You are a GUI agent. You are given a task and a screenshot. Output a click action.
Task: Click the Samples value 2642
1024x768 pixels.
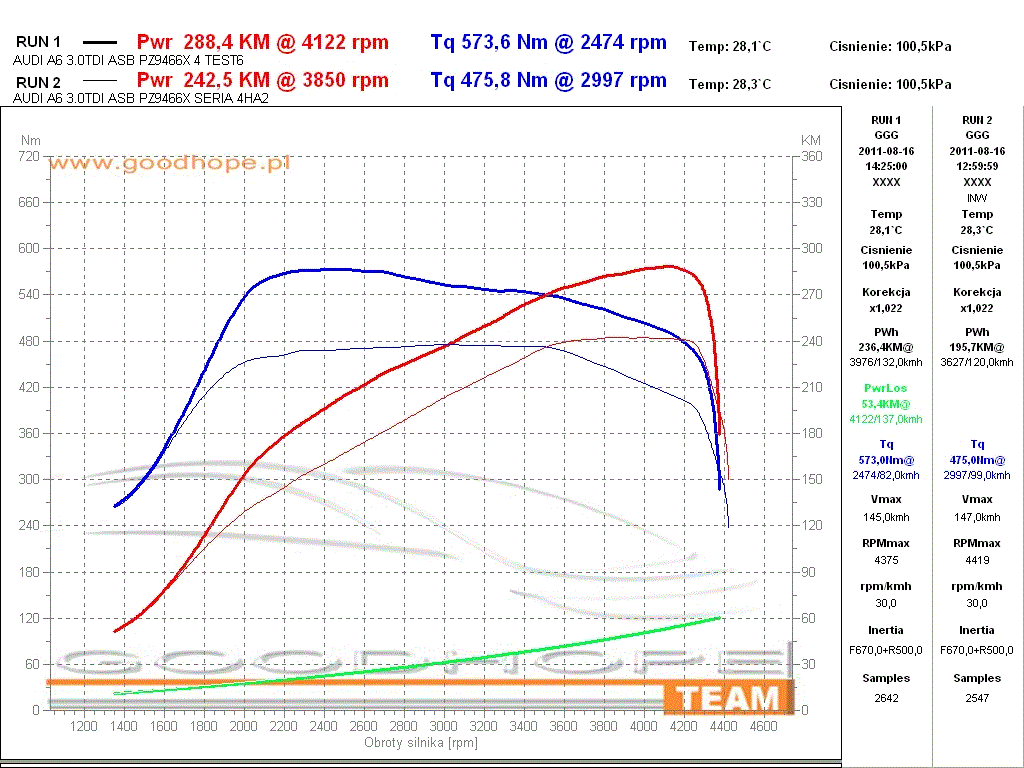click(x=886, y=698)
